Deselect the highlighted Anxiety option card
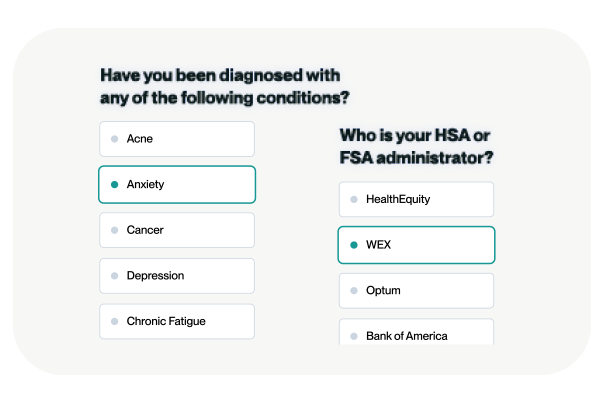This screenshot has height=400, width=600. point(177,185)
